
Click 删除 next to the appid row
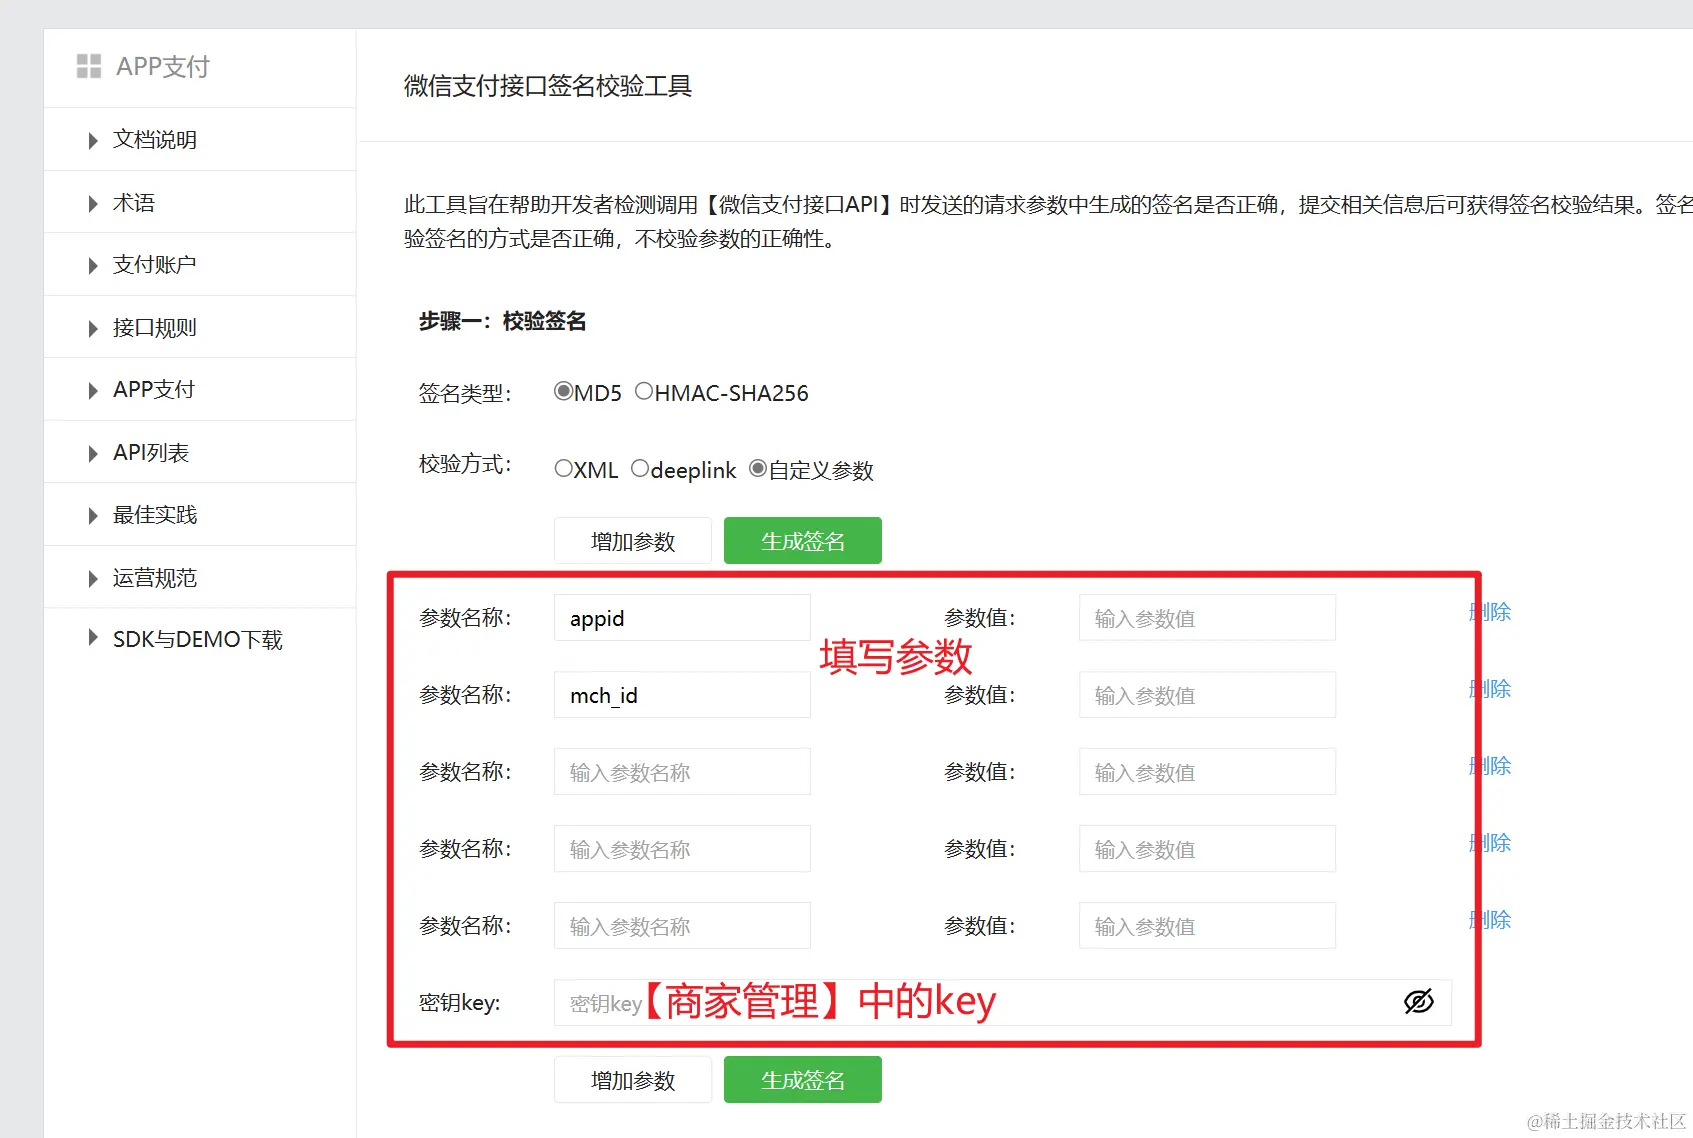click(x=1489, y=612)
